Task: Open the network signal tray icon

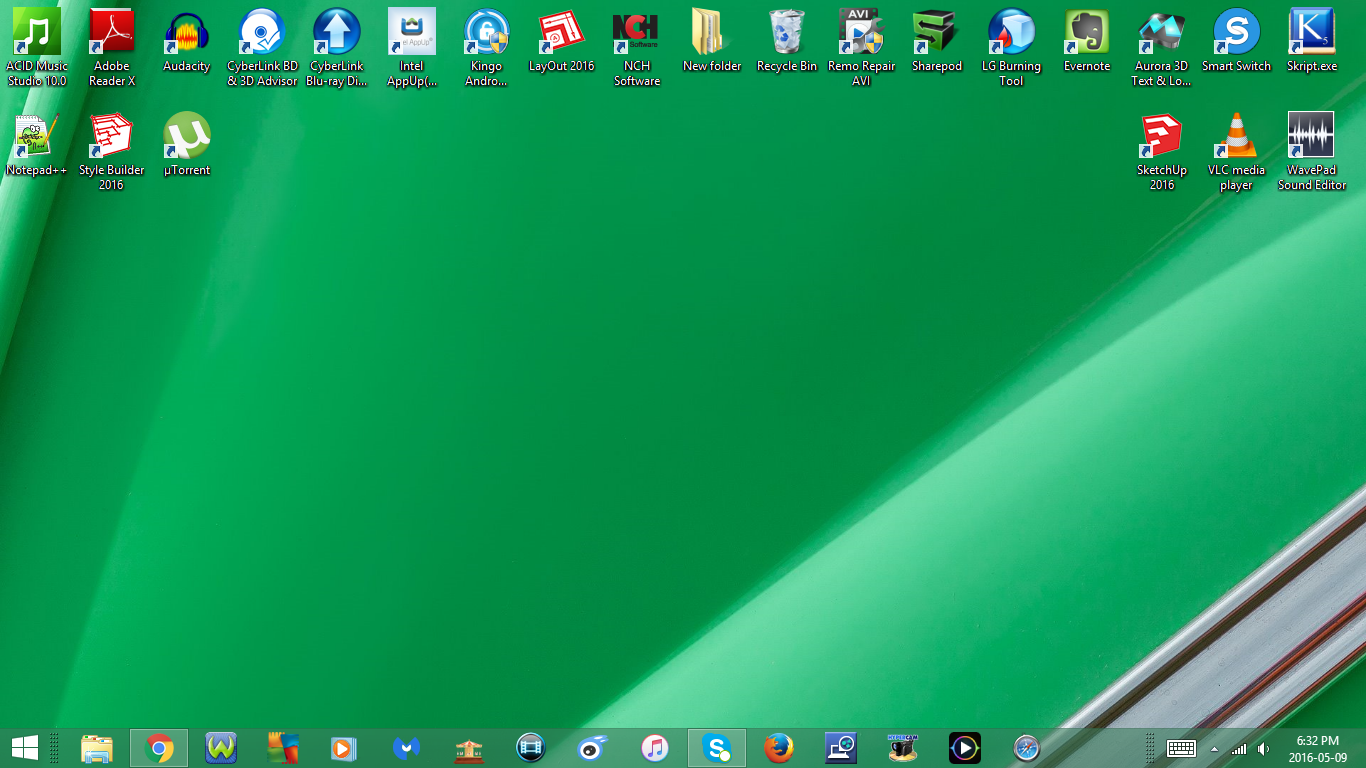Action: click(1239, 749)
